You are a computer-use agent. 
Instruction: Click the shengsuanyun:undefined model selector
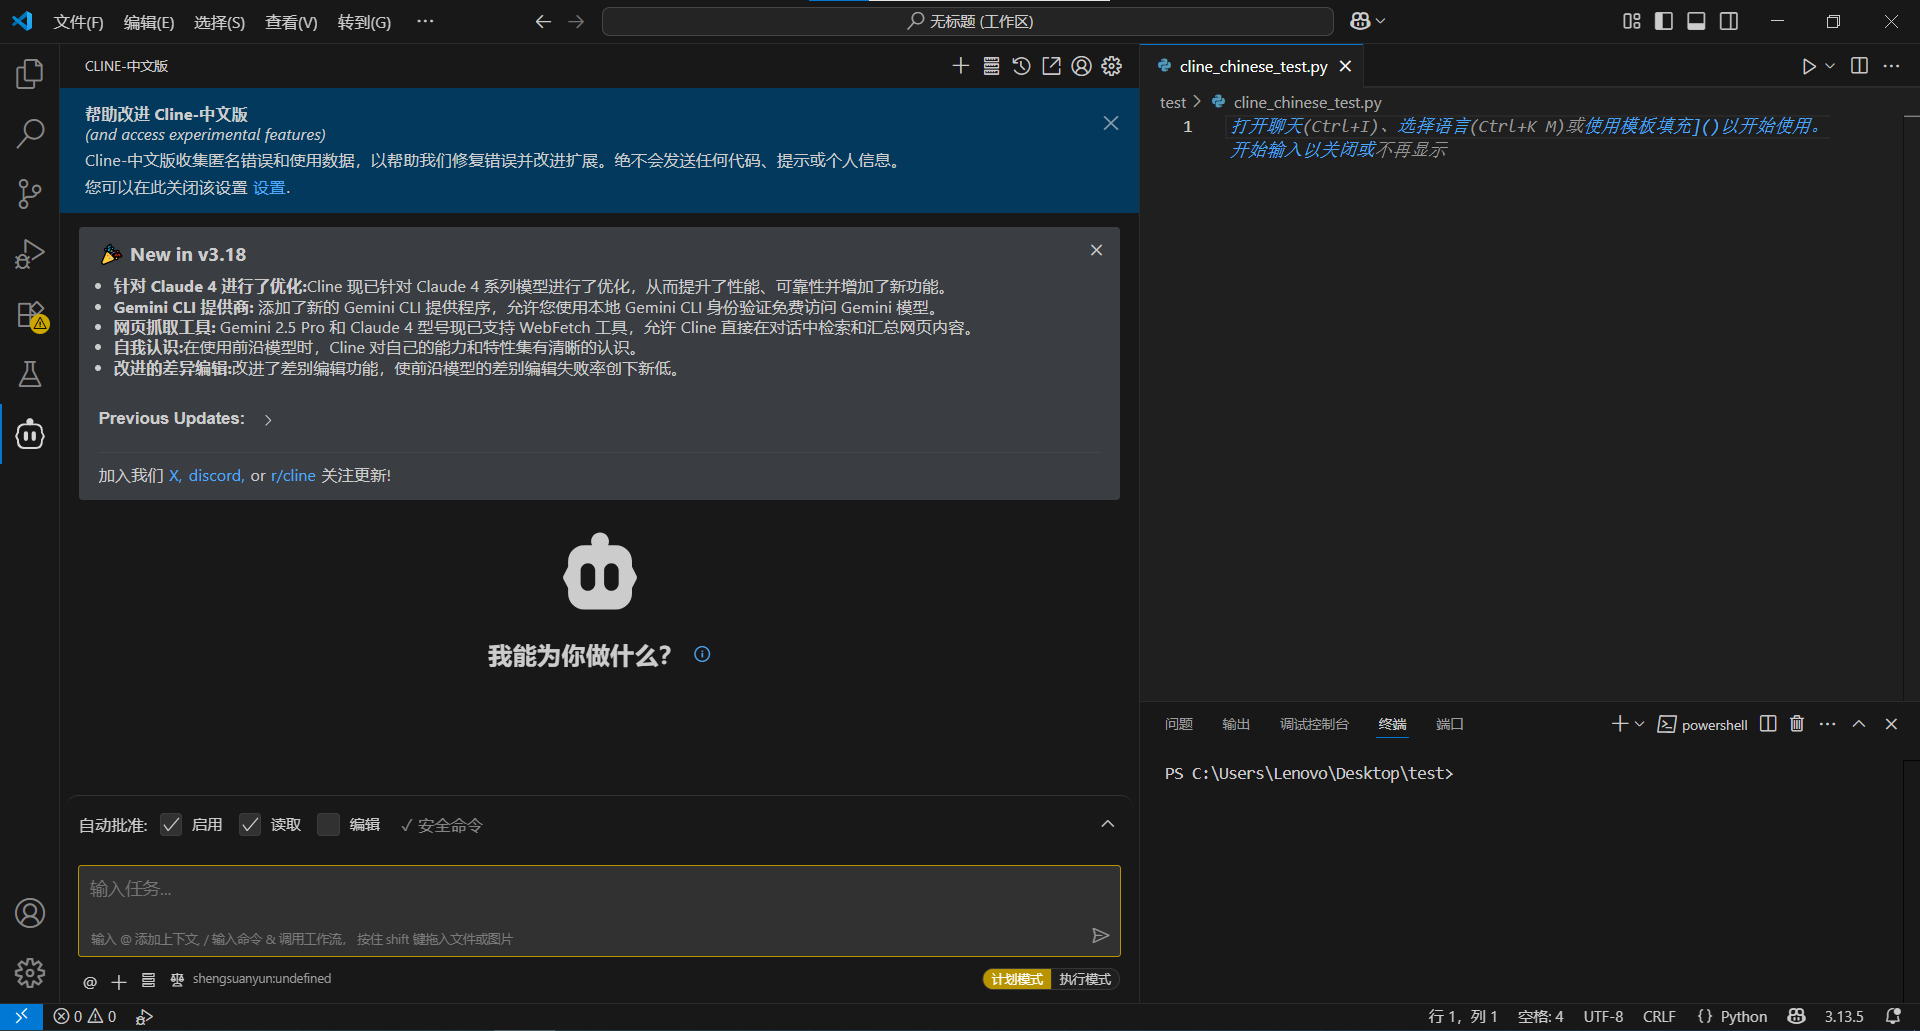click(262, 979)
